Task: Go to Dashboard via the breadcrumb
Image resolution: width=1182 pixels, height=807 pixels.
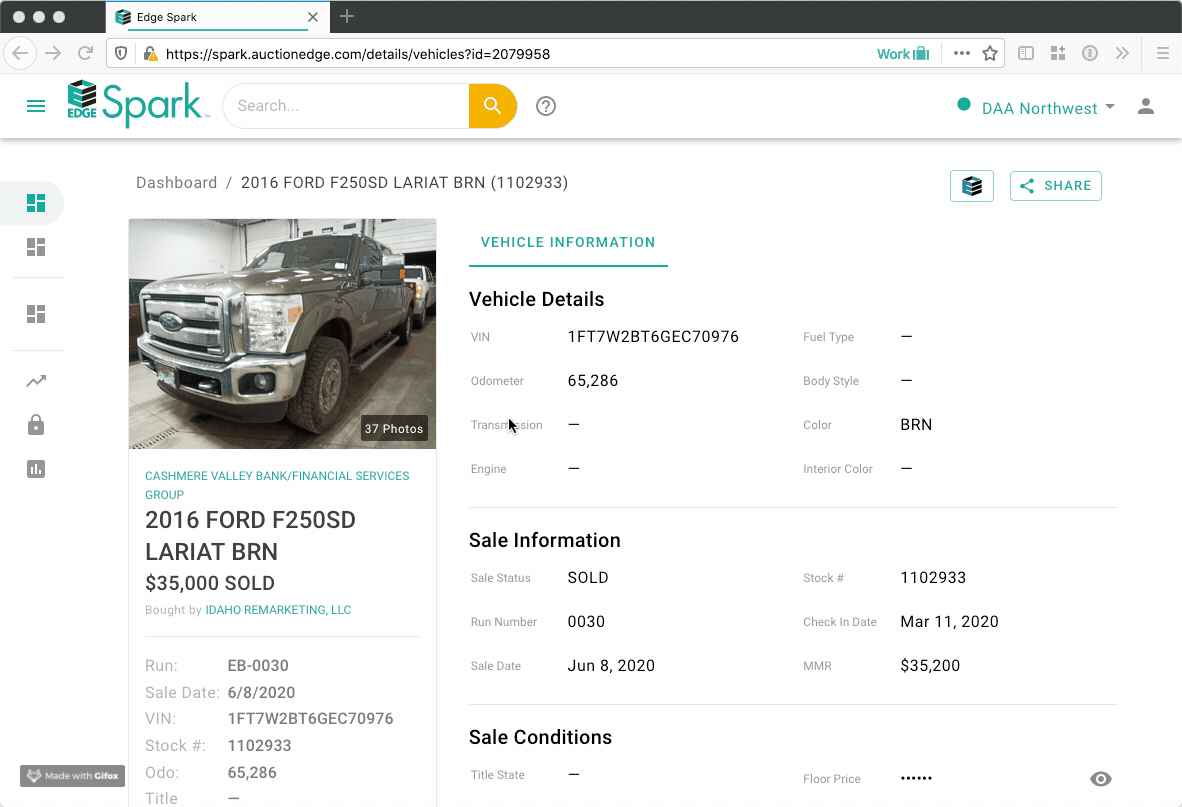Action: pyautogui.click(x=176, y=183)
